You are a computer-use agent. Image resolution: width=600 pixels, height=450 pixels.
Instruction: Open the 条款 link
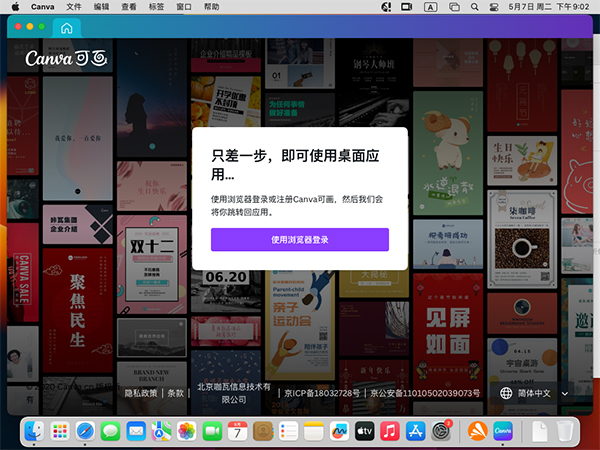coord(175,393)
